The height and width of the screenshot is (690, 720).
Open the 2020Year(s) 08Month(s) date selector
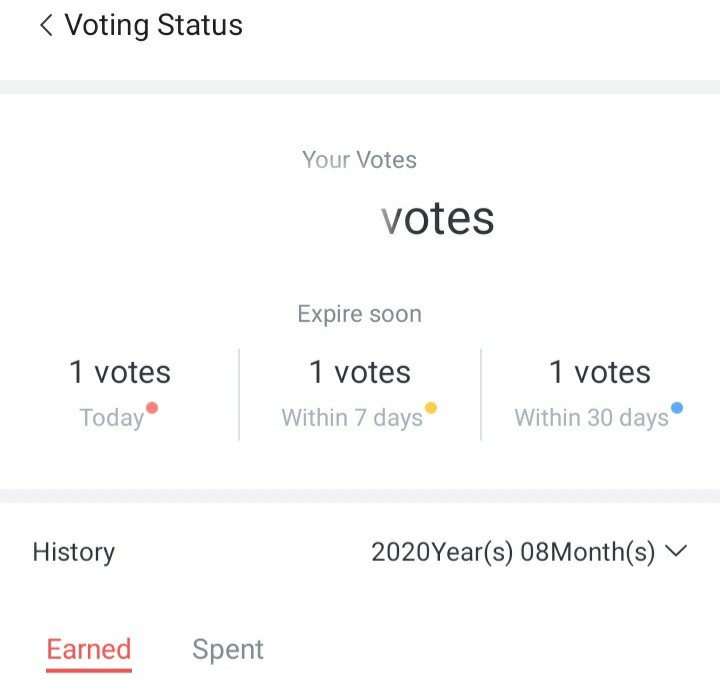tap(512, 552)
